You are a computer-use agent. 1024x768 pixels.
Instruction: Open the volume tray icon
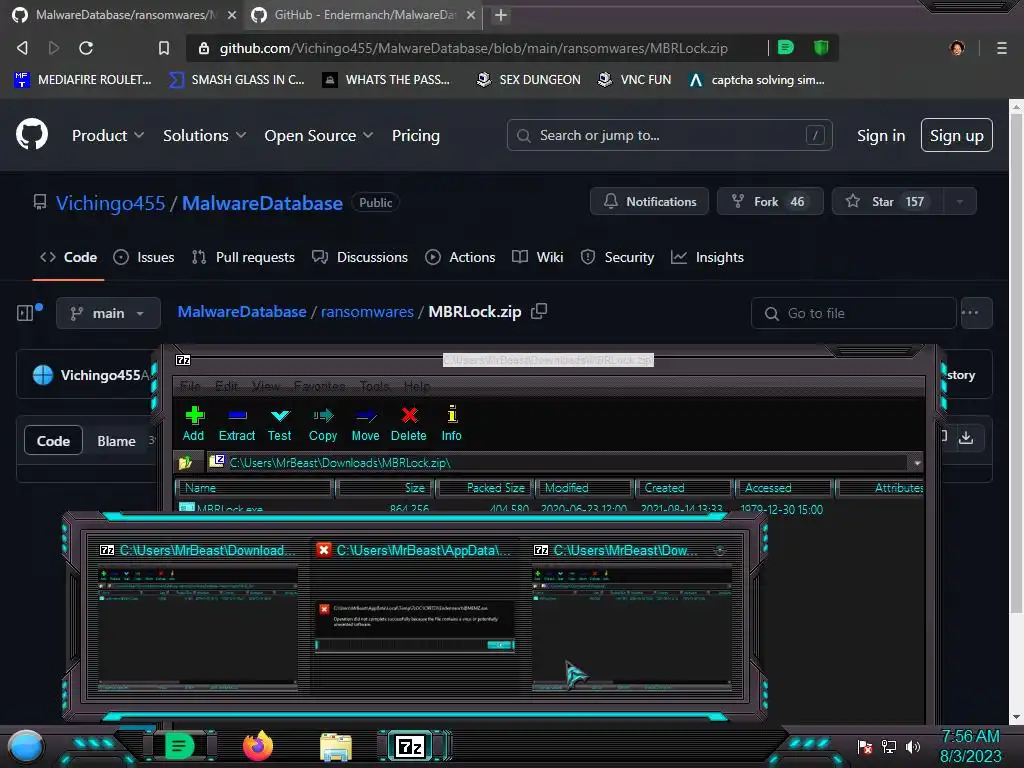tap(913, 746)
